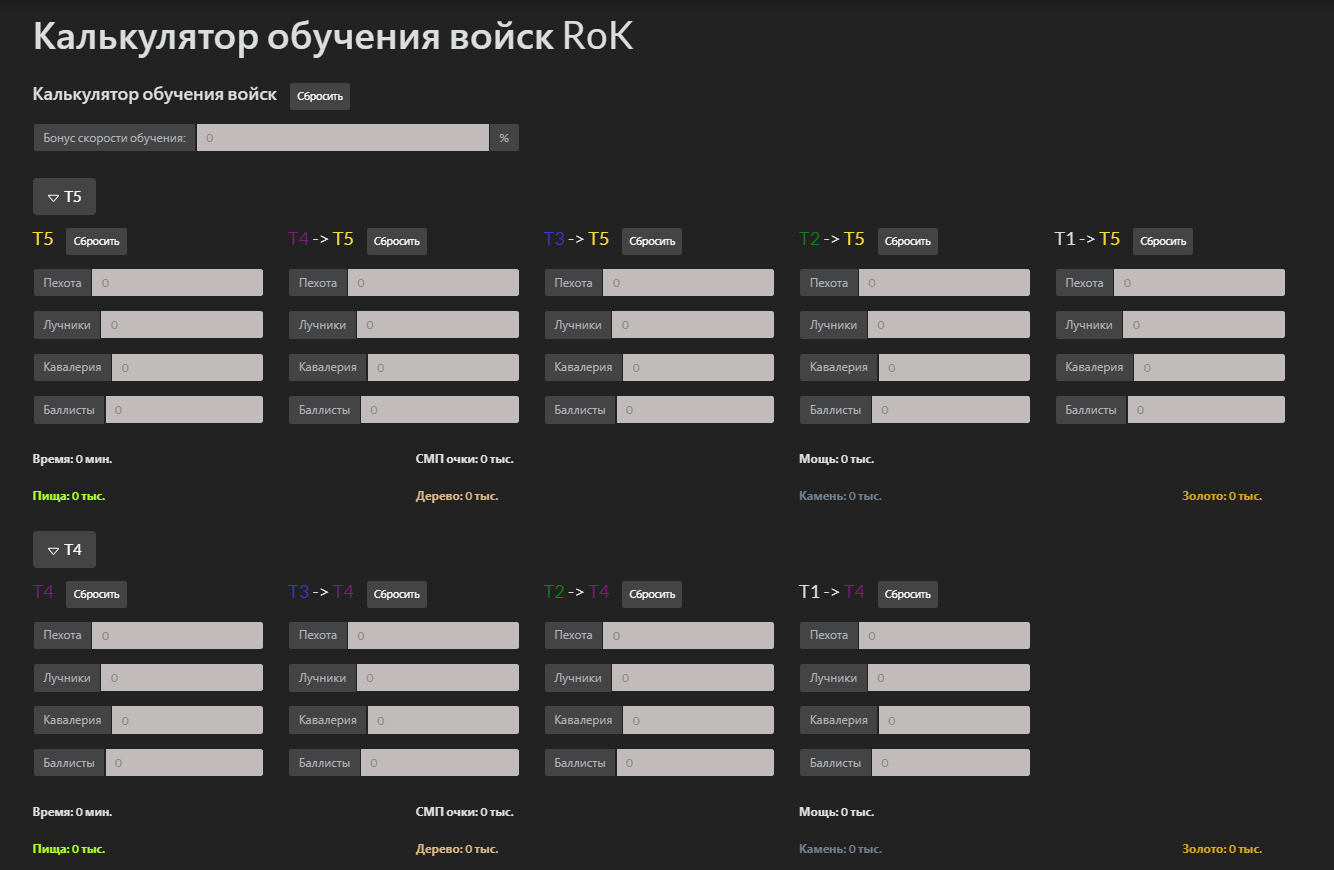Click Дерево: 0 тыс. in T5 section
Viewport: 1334px width, 870px height.
pyautogui.click(x=457, y=496)
